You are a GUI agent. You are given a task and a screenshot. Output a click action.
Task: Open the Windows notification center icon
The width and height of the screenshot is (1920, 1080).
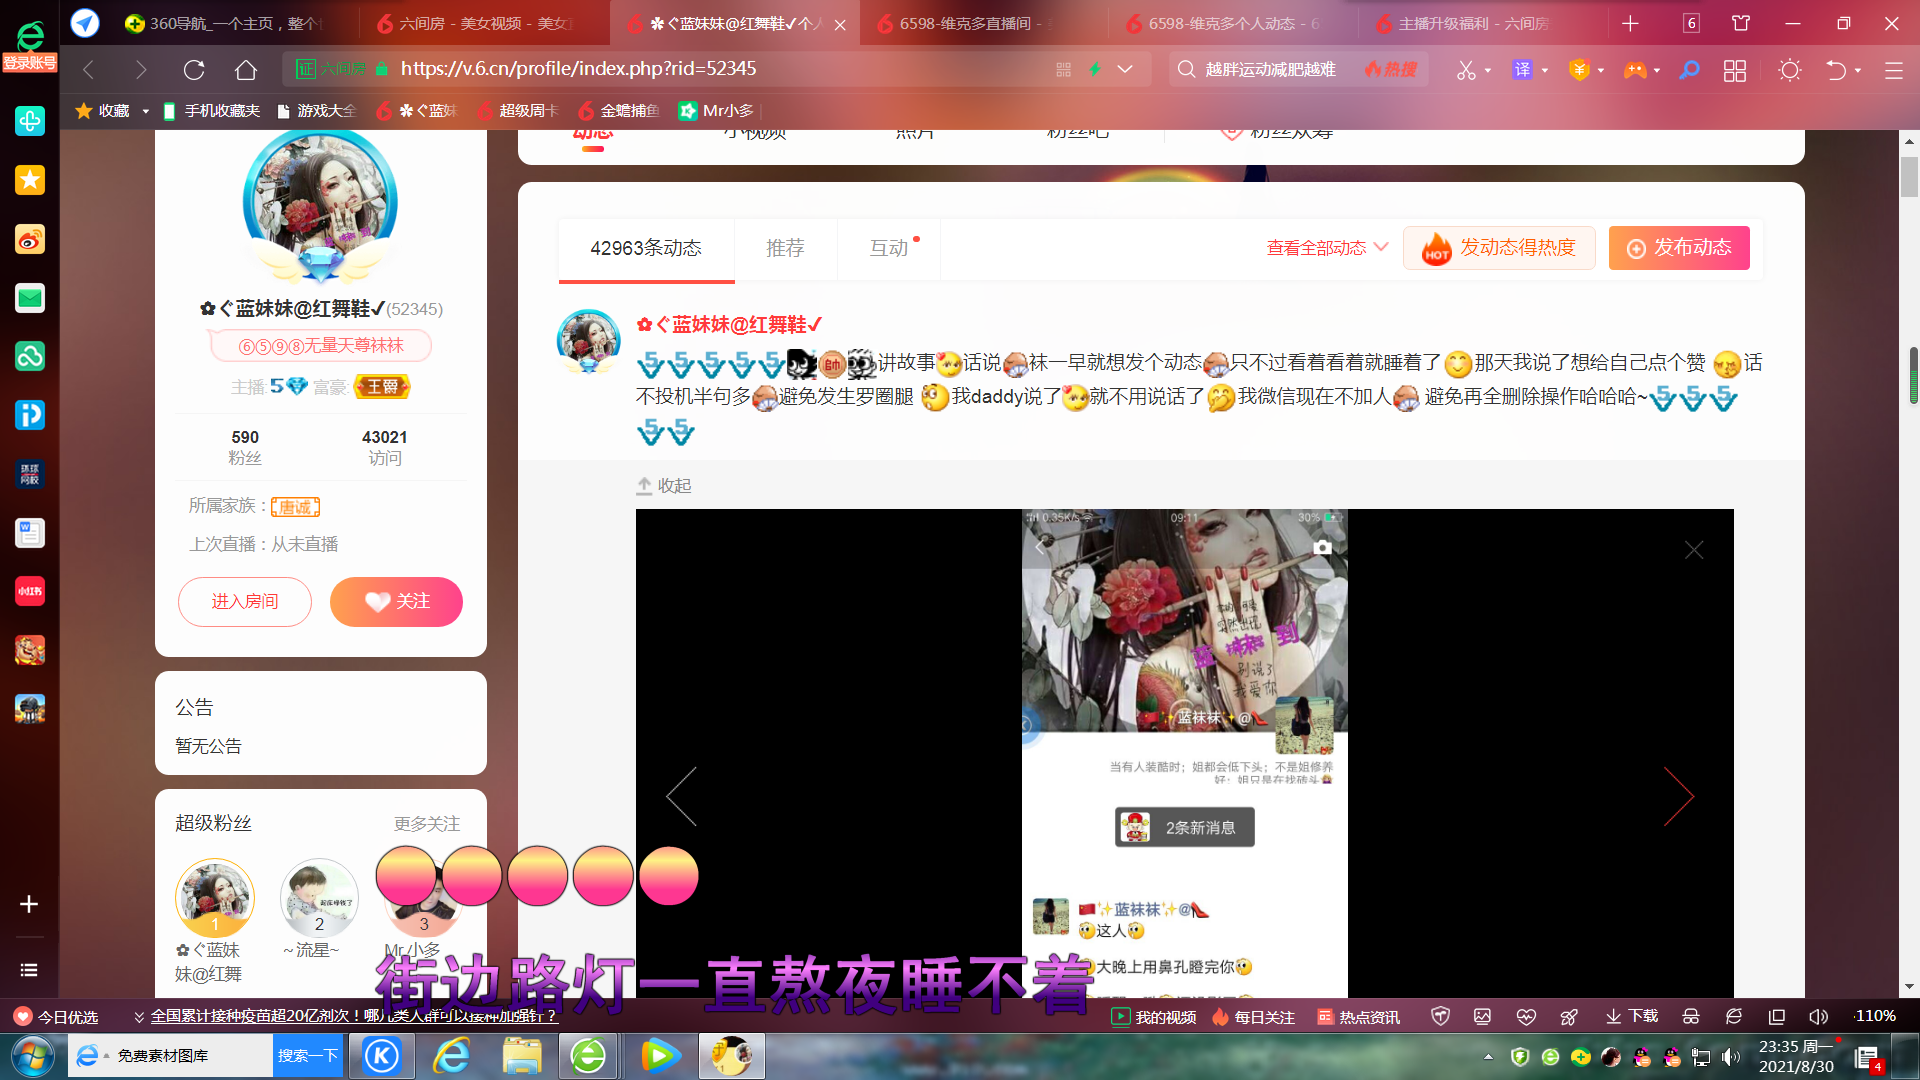1867,1058
